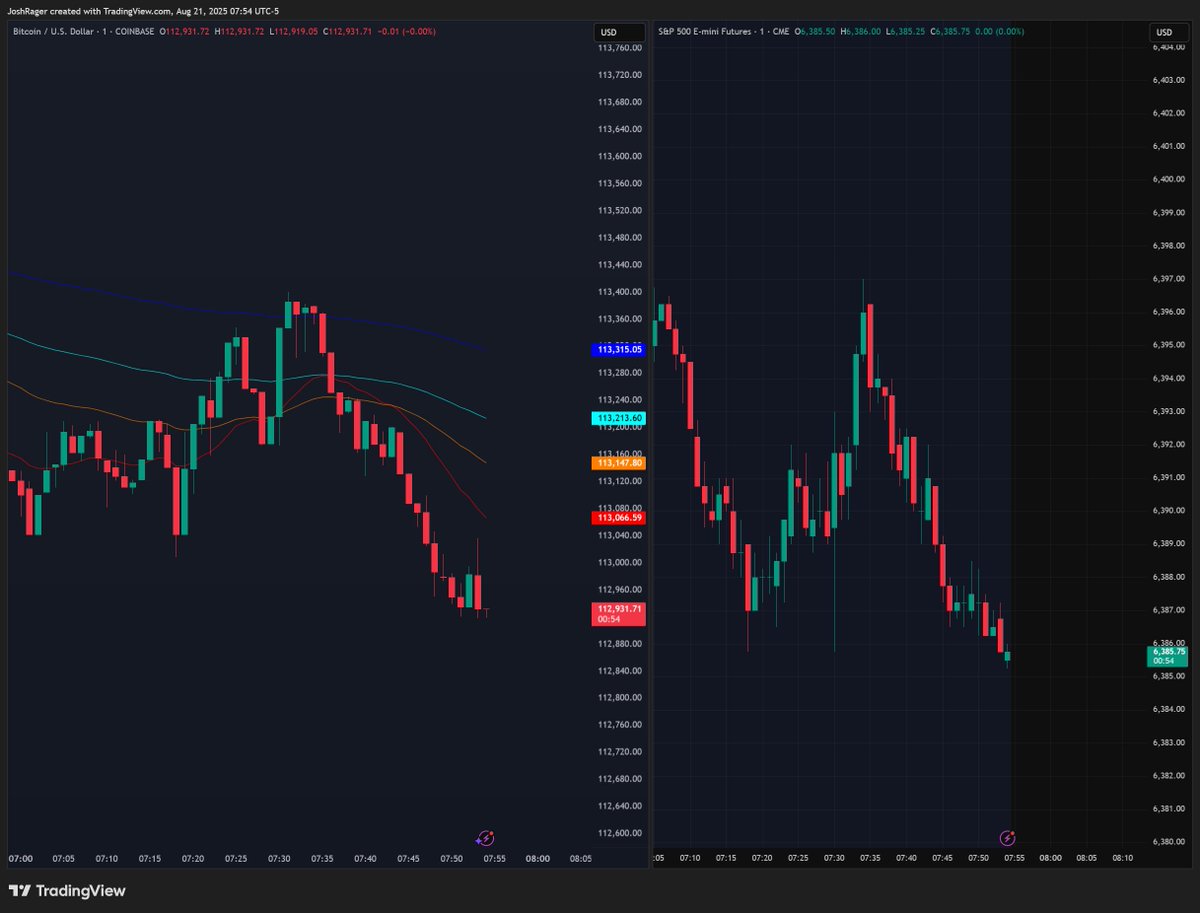1200x913 pixels.
Task: Click the 07:30 time label on Bitcoin chart
Action: [x=279, y=858]
